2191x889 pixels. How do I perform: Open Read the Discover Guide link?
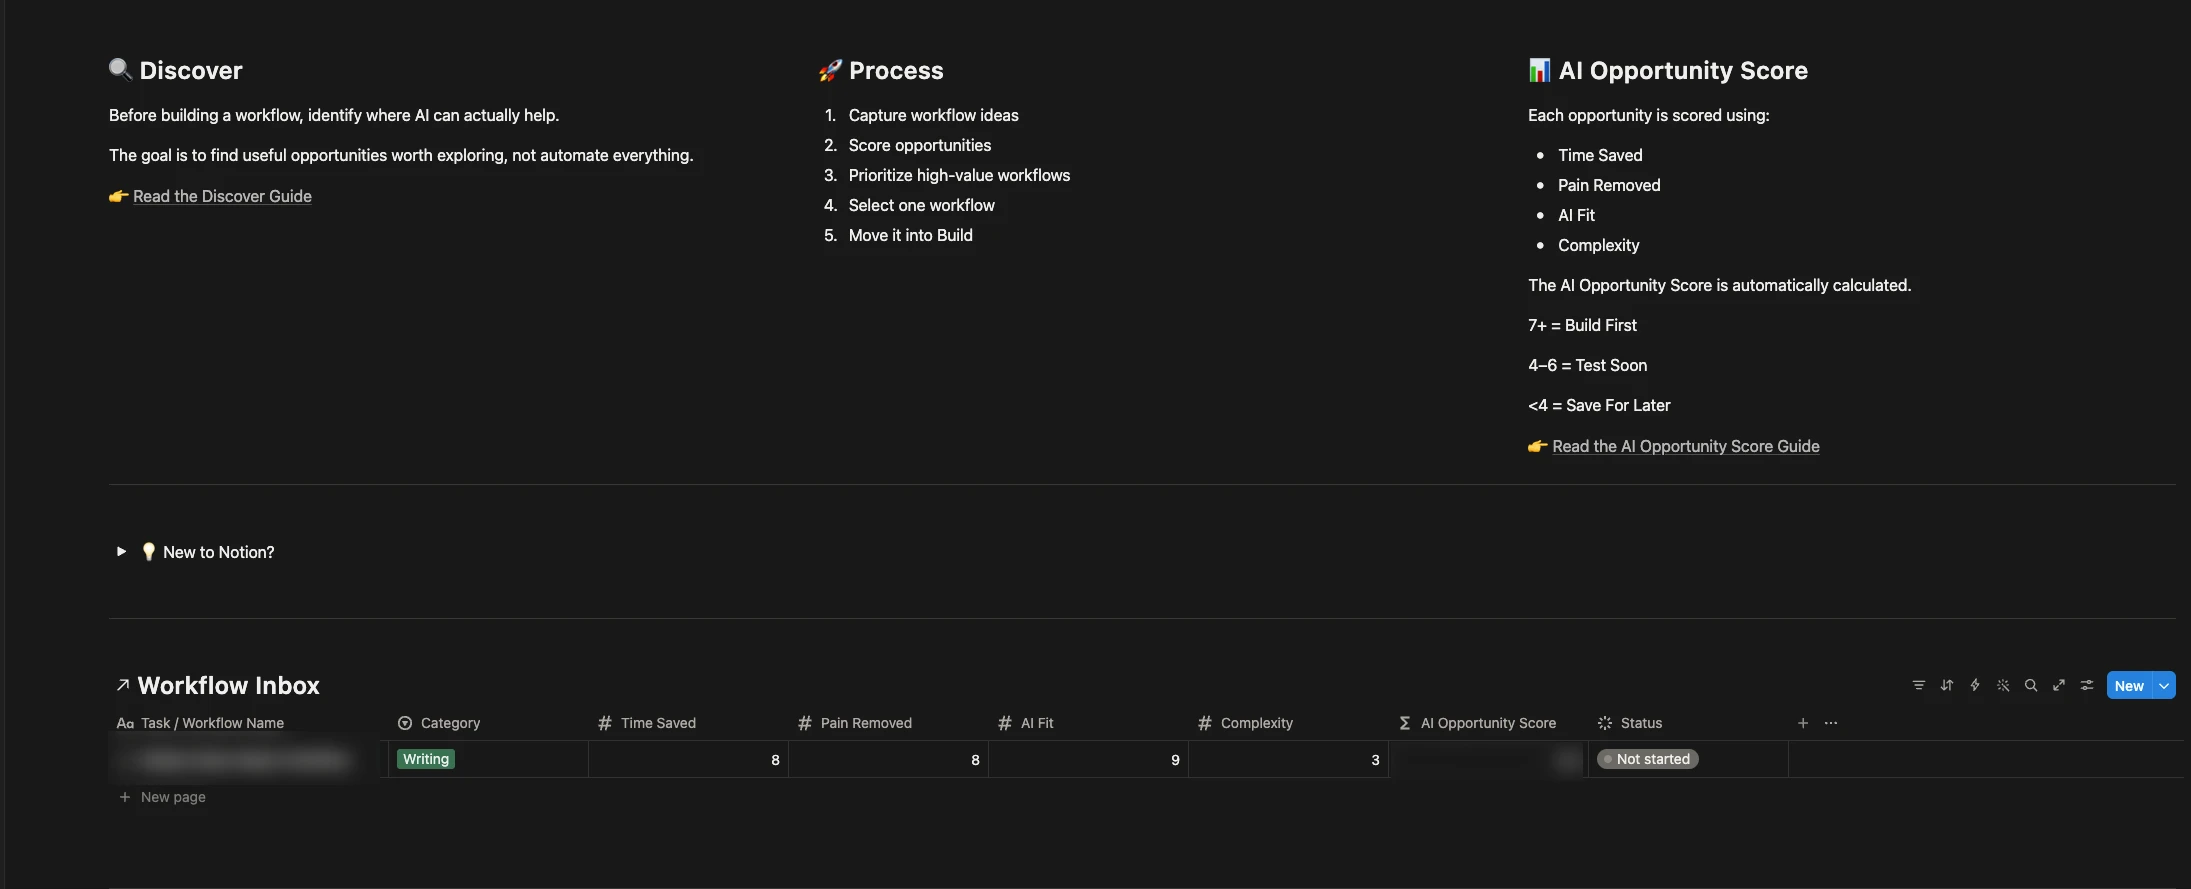click(222, 196)
